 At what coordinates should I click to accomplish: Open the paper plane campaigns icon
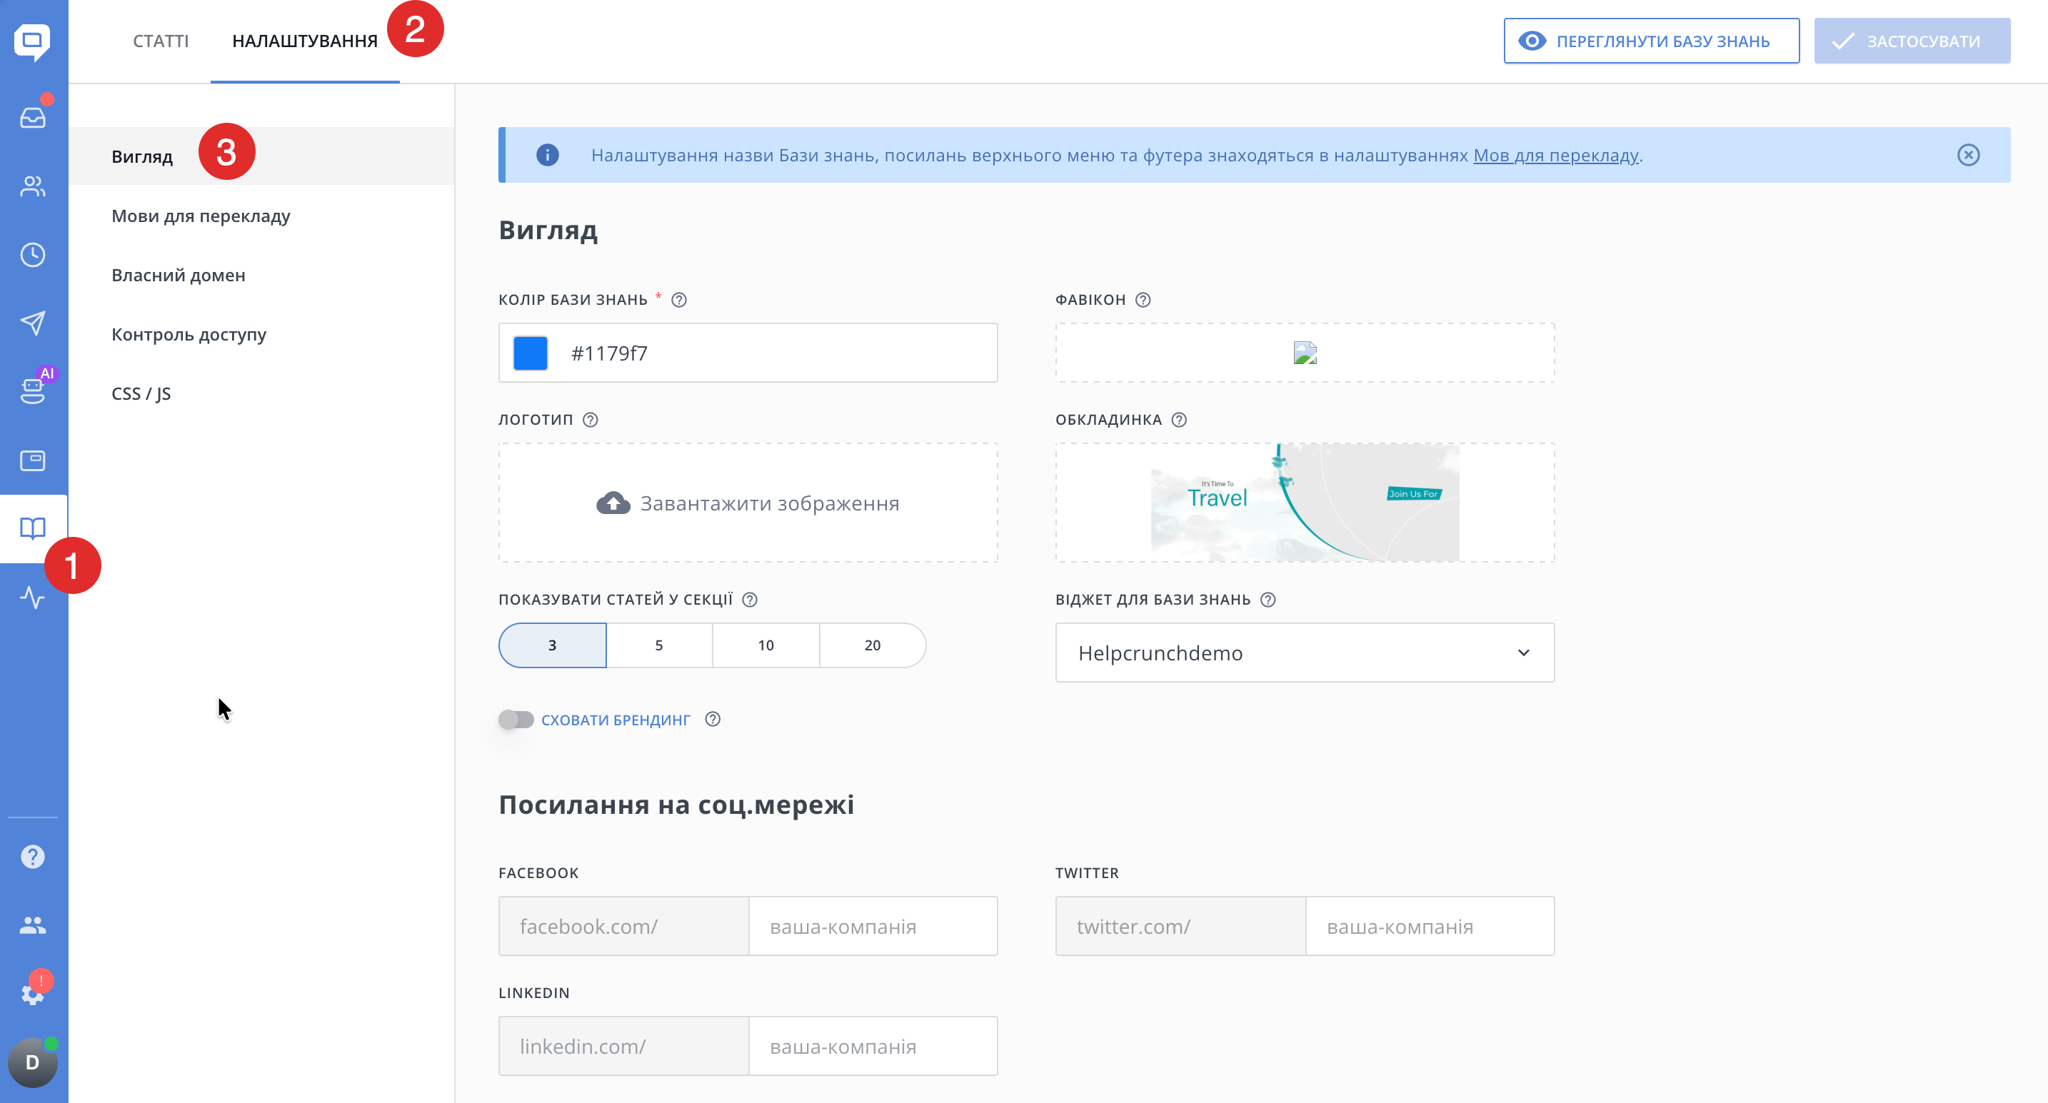pos(33,323)
